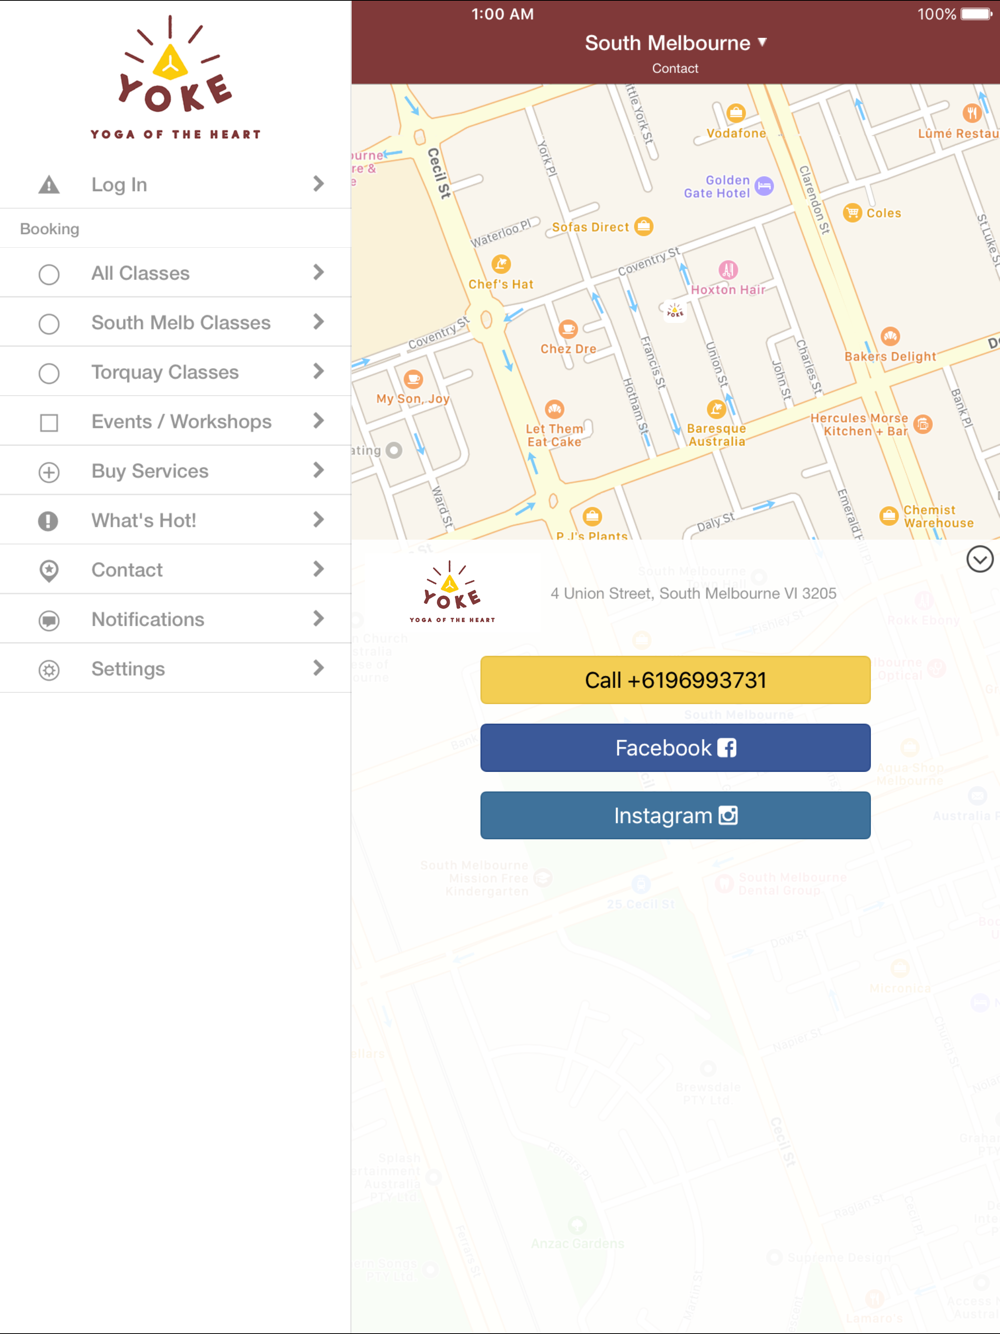Tap the chevron arrow on All Classes row

coord(318,273)
